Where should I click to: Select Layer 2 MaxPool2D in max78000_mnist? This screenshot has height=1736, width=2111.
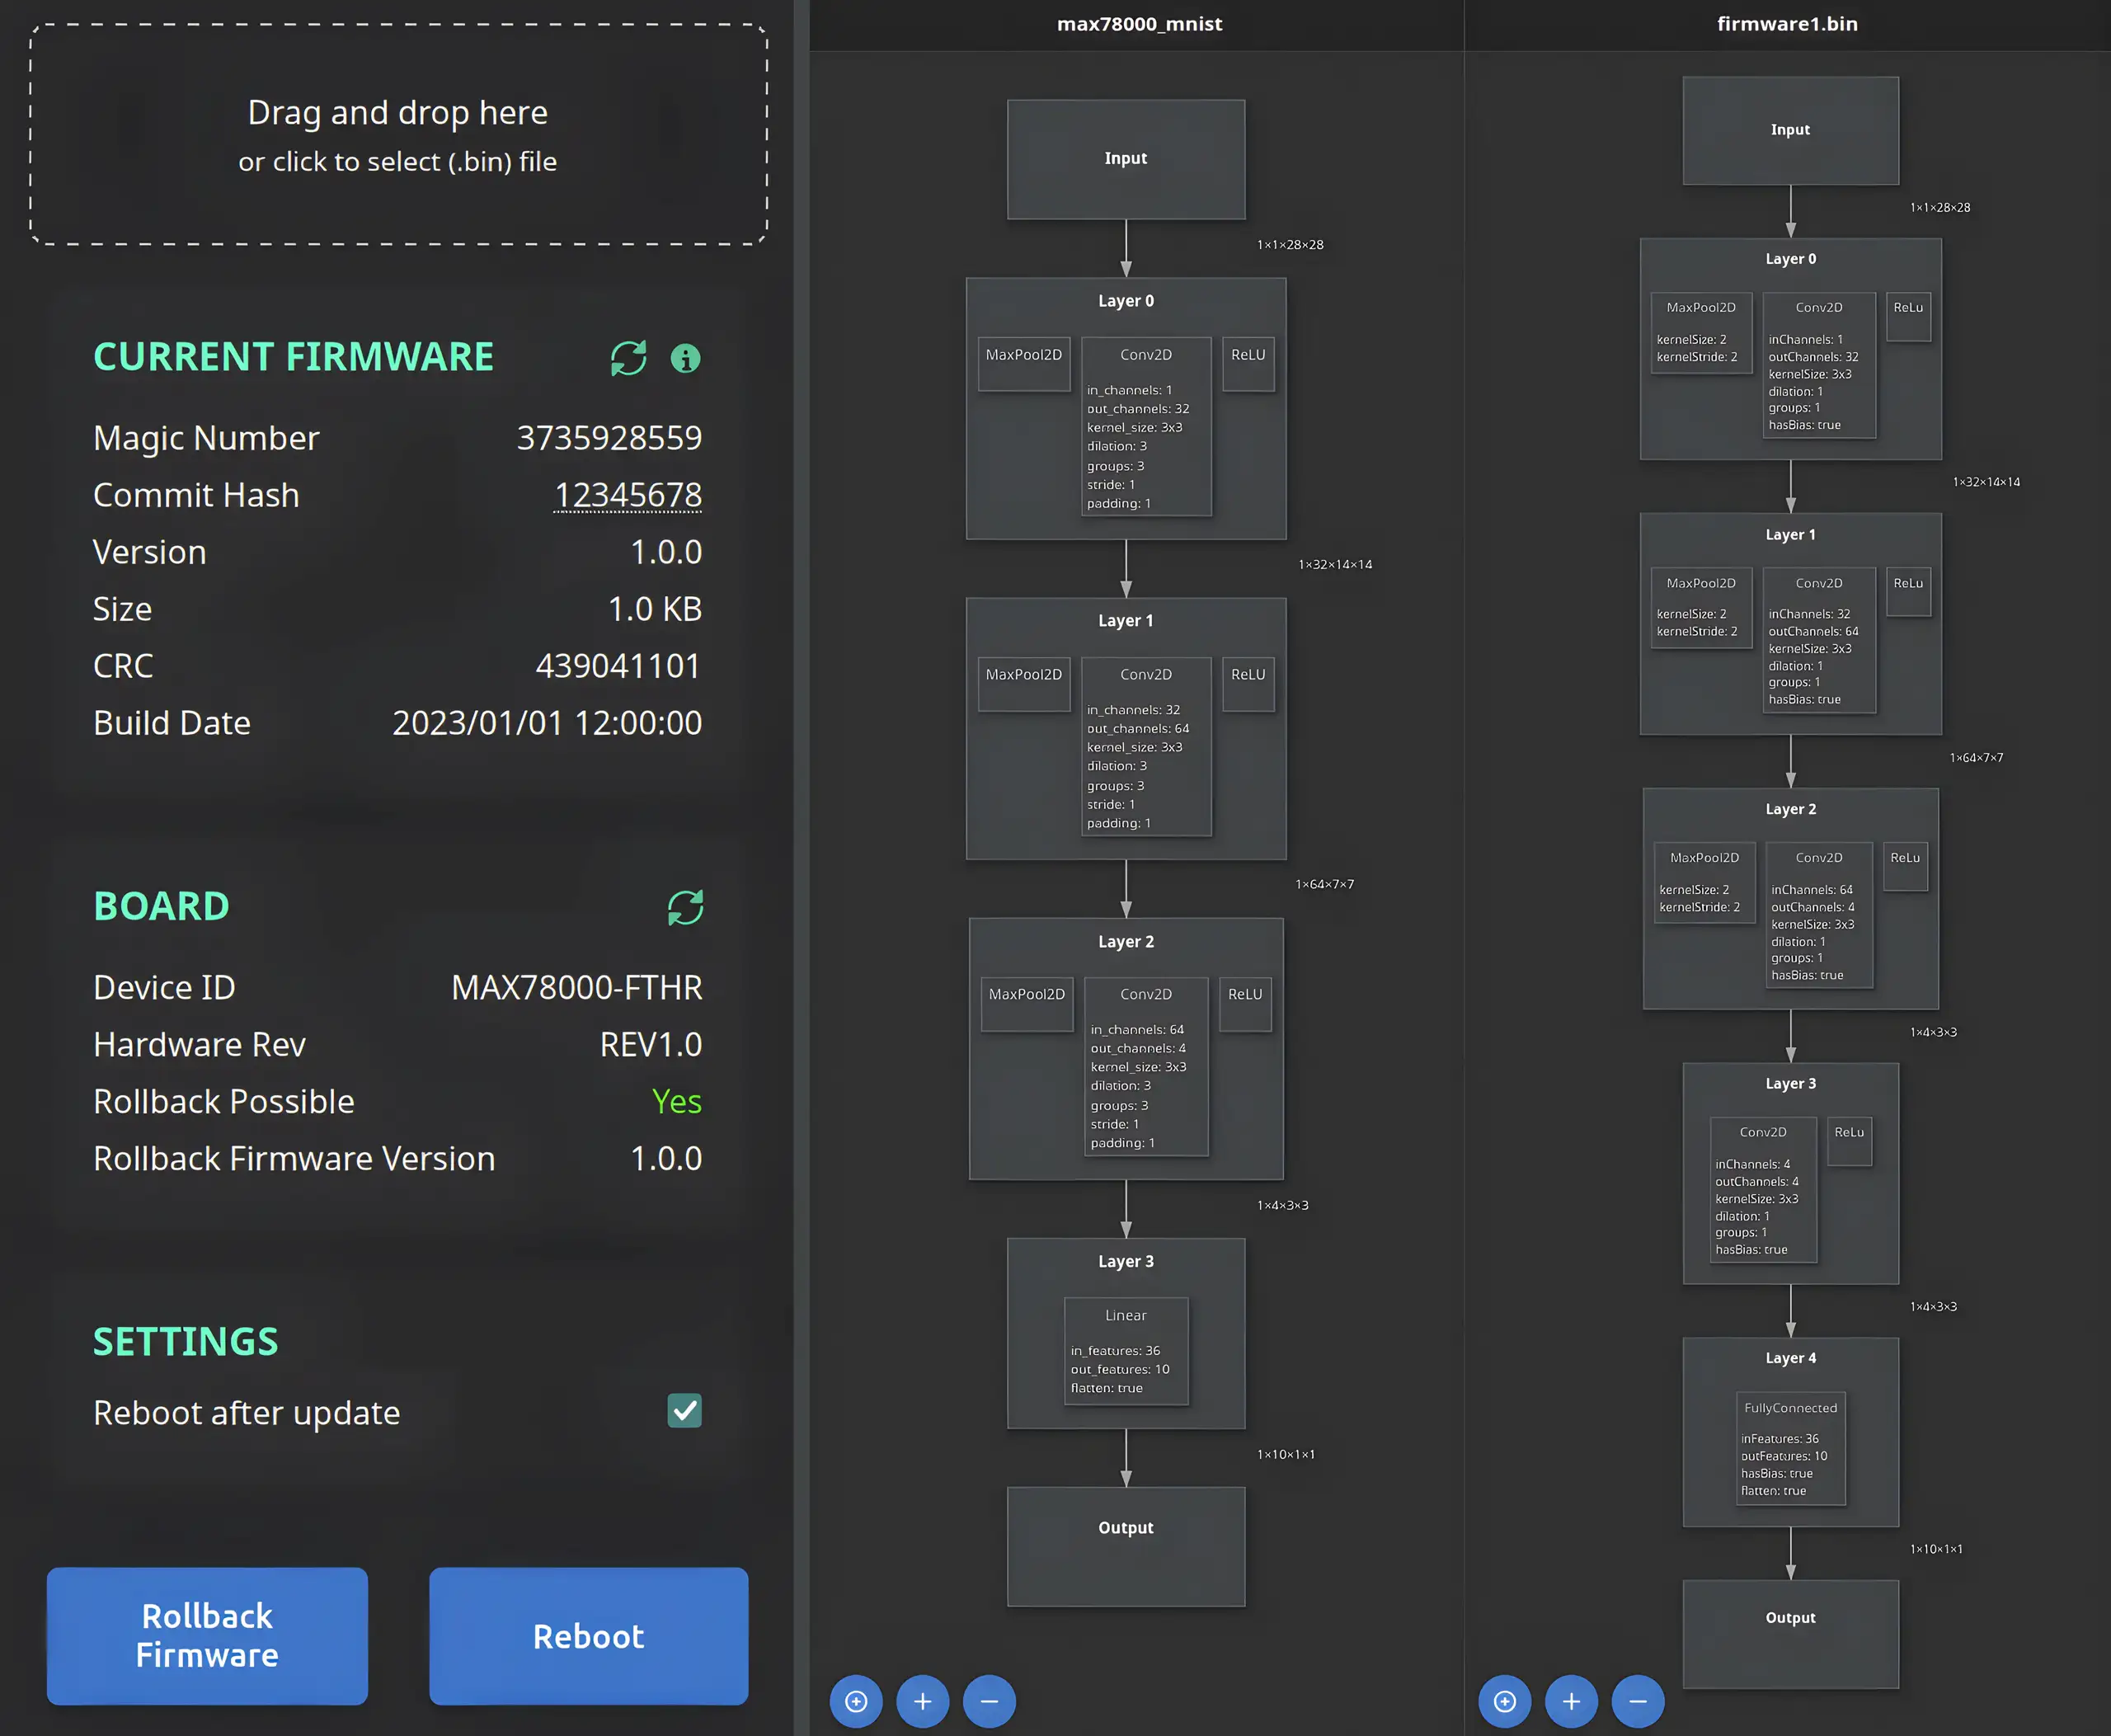click(1027, 1004)
